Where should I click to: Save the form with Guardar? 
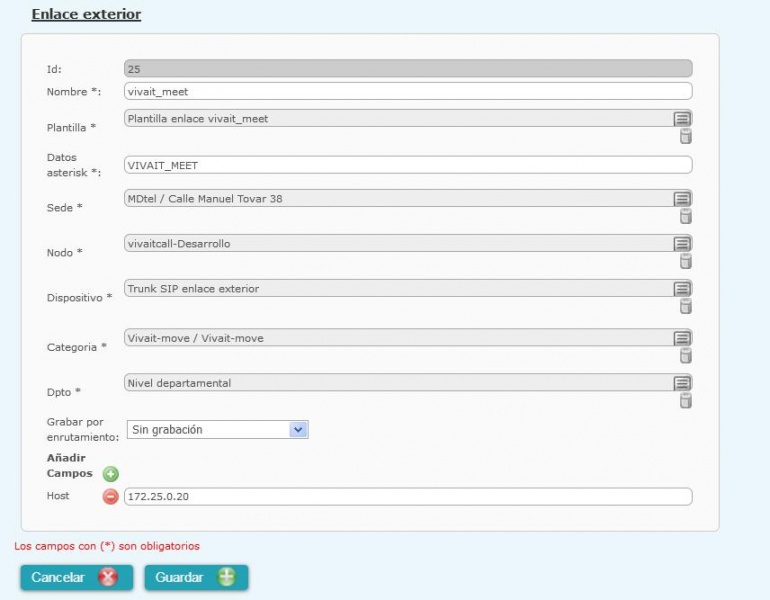pyautogui.click(x=196, y=578)
